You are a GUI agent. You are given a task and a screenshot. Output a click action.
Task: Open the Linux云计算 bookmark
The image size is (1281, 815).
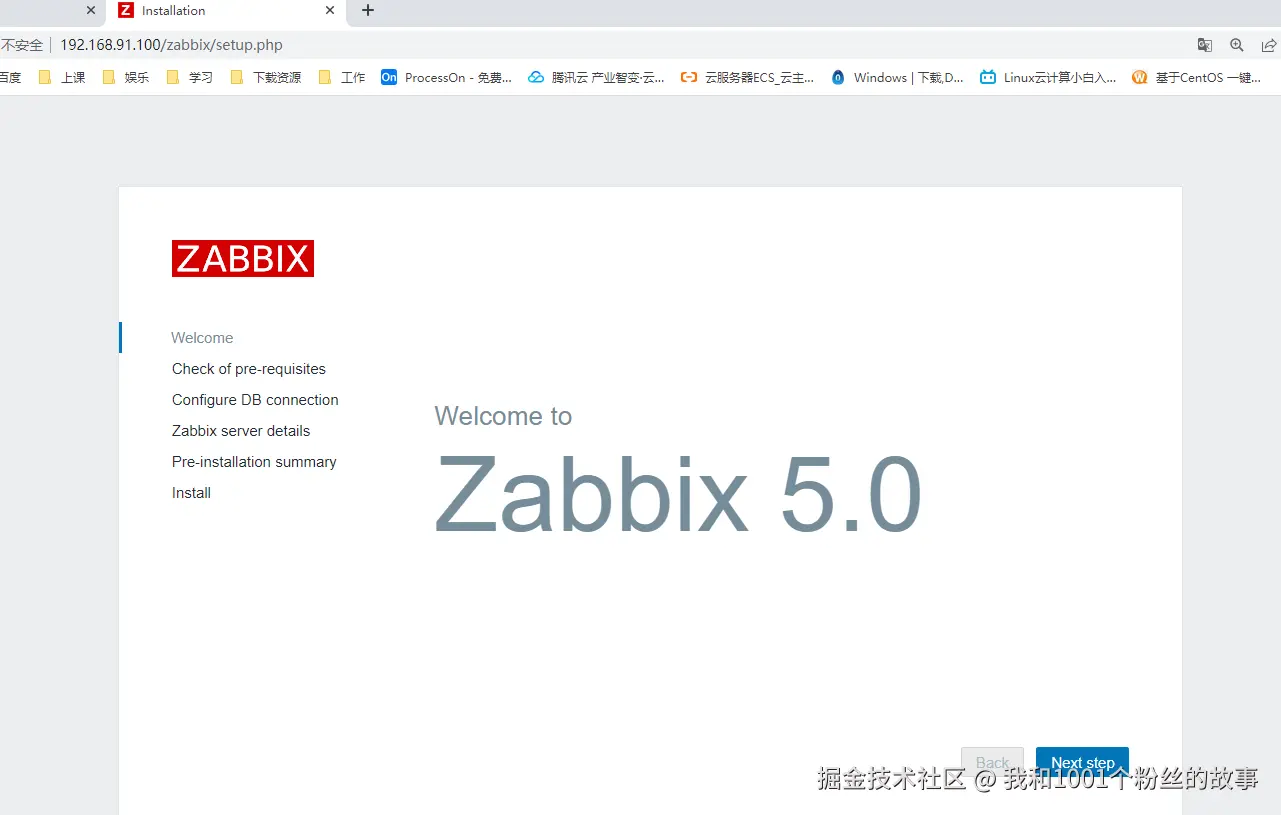tap(1048, 77)
